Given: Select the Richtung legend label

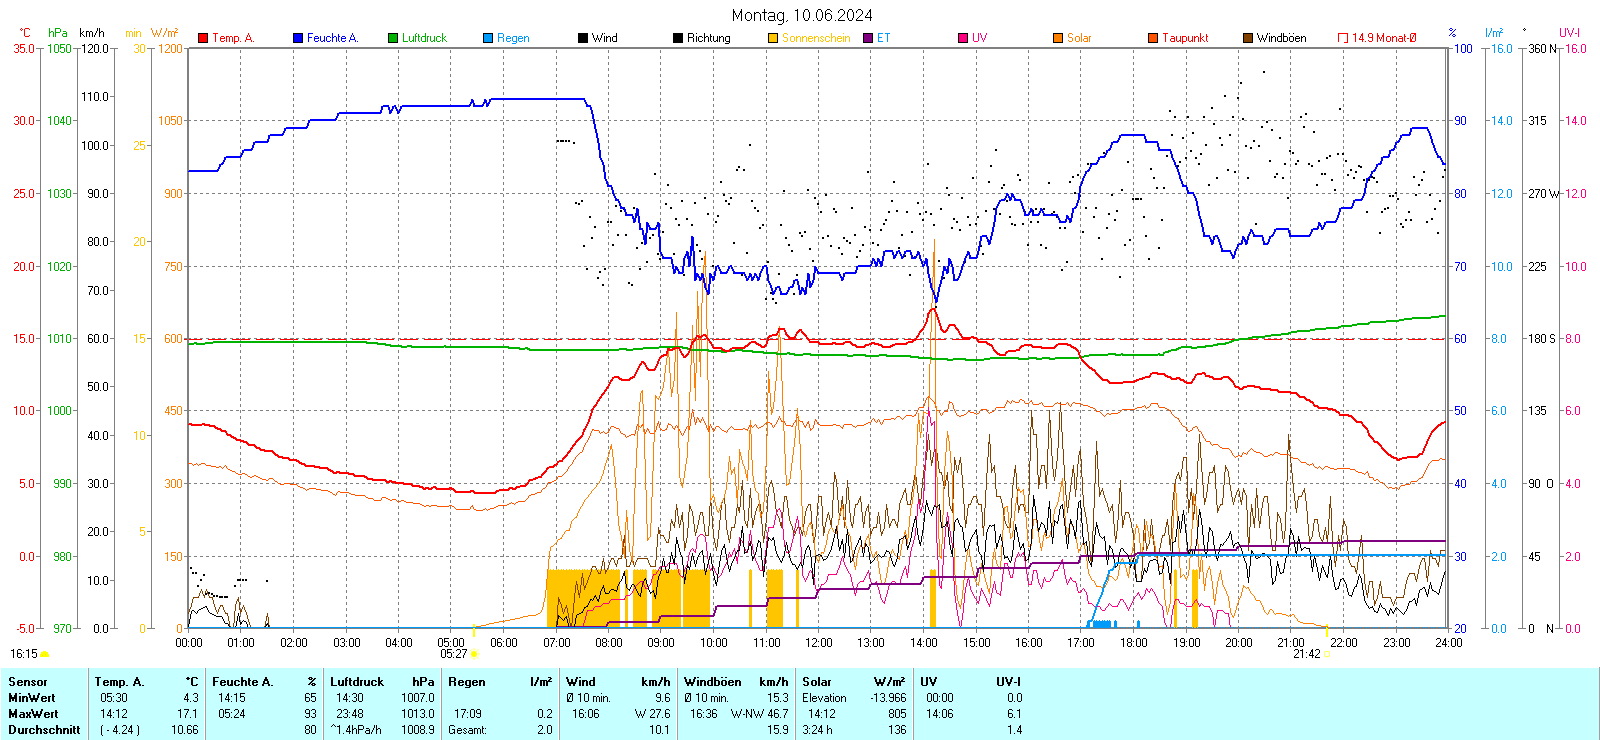Looking at the screenshot, I should tap(708, 38).
